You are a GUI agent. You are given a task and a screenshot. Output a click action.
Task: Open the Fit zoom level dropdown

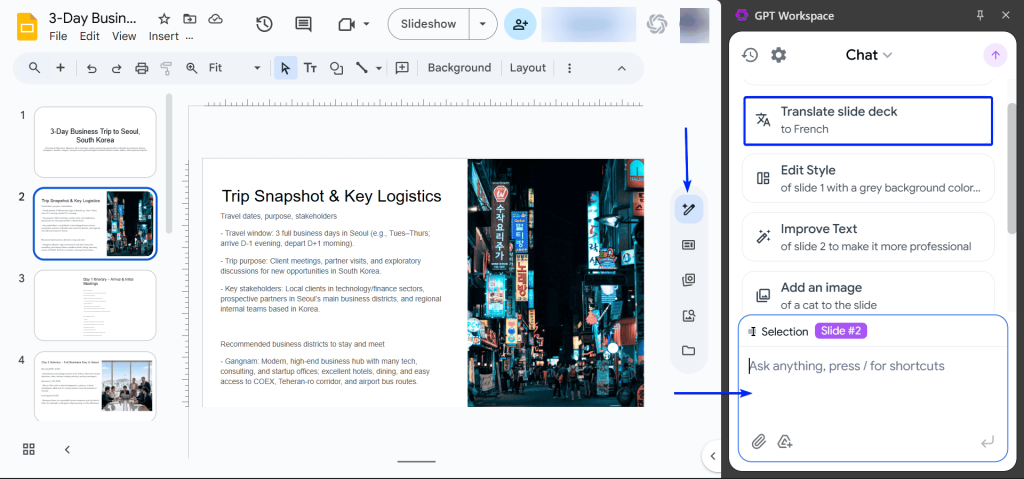click(x=235, y=68)
